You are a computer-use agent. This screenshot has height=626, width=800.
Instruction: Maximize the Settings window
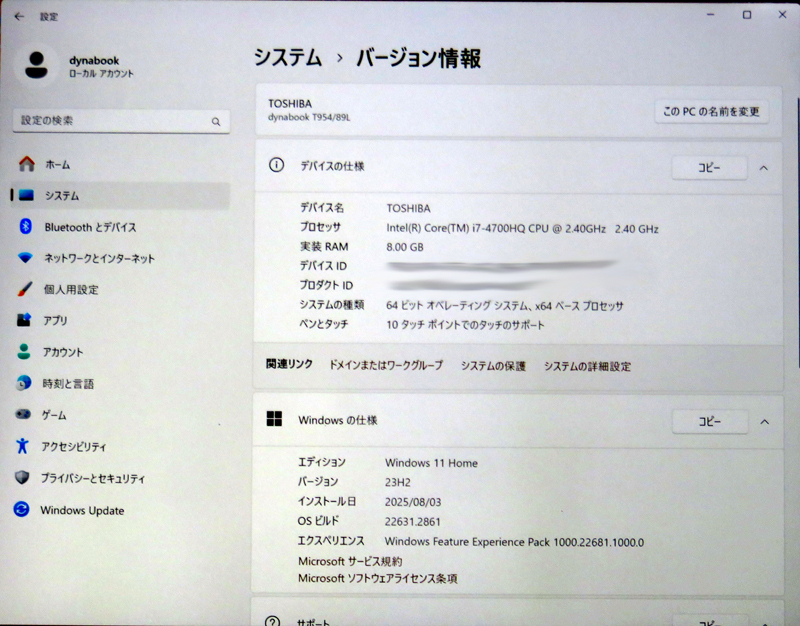(x=746, y=15)
